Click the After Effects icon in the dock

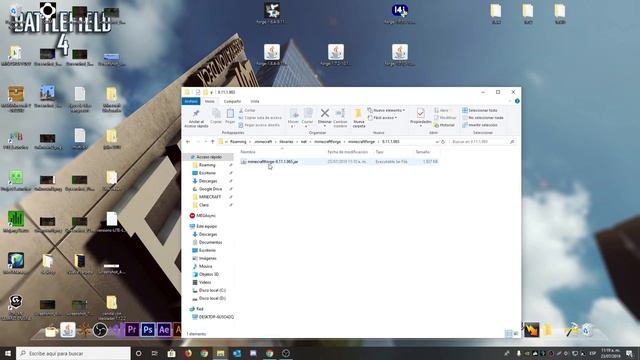point(164,329)
